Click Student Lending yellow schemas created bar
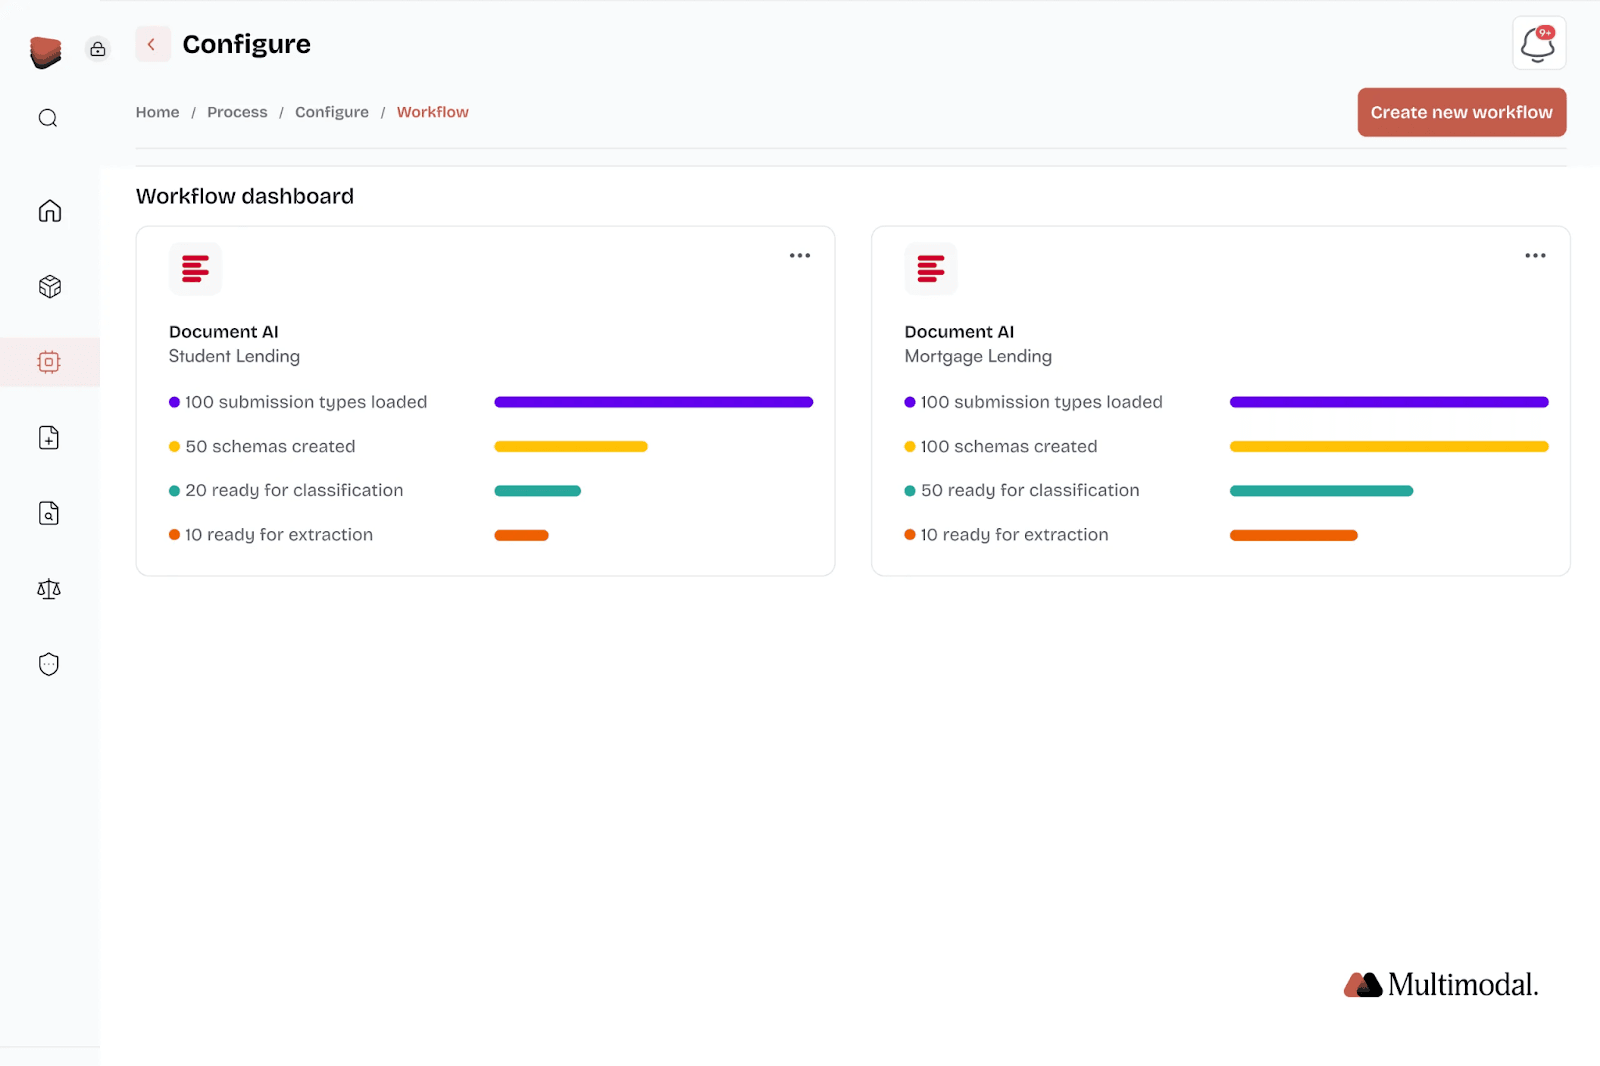 pos(571,447)
